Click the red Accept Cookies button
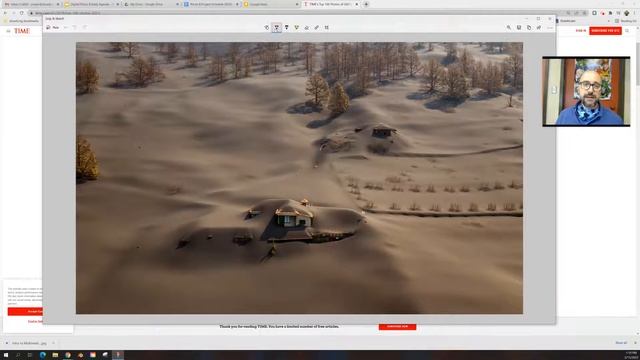640x360 pixels. tap(25, 311)
